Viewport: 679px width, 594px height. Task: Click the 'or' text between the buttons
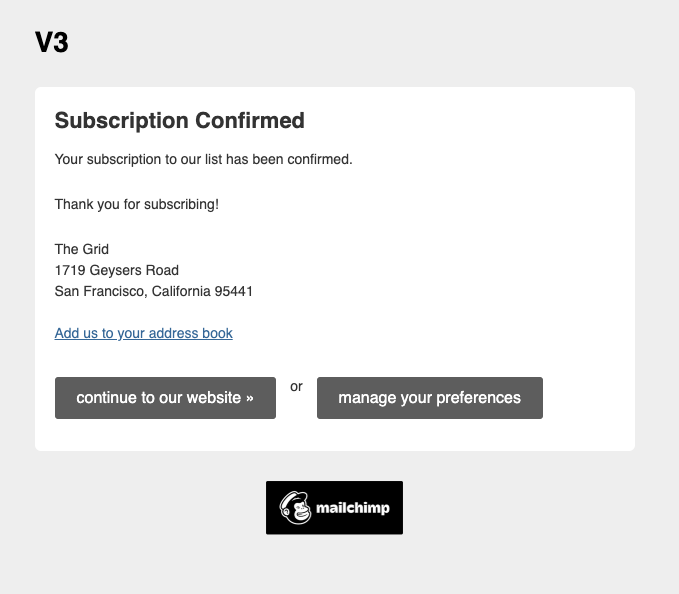[x=296, y=386]
